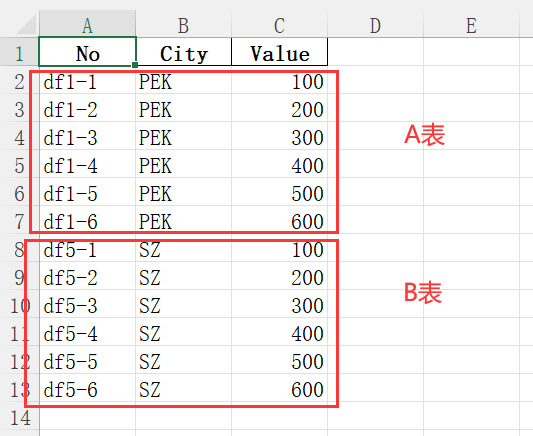Screen dimensions: 533x436
Task: Click value 100 in row 2
Action: [x=280, y=80]
